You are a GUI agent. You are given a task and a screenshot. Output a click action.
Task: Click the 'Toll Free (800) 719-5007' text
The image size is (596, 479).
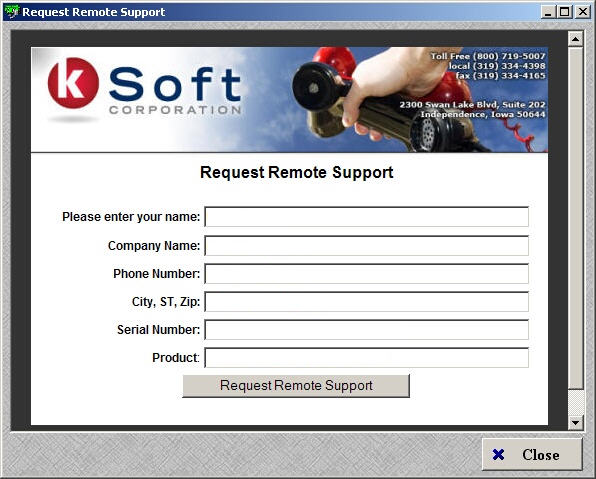coord(488,56)
